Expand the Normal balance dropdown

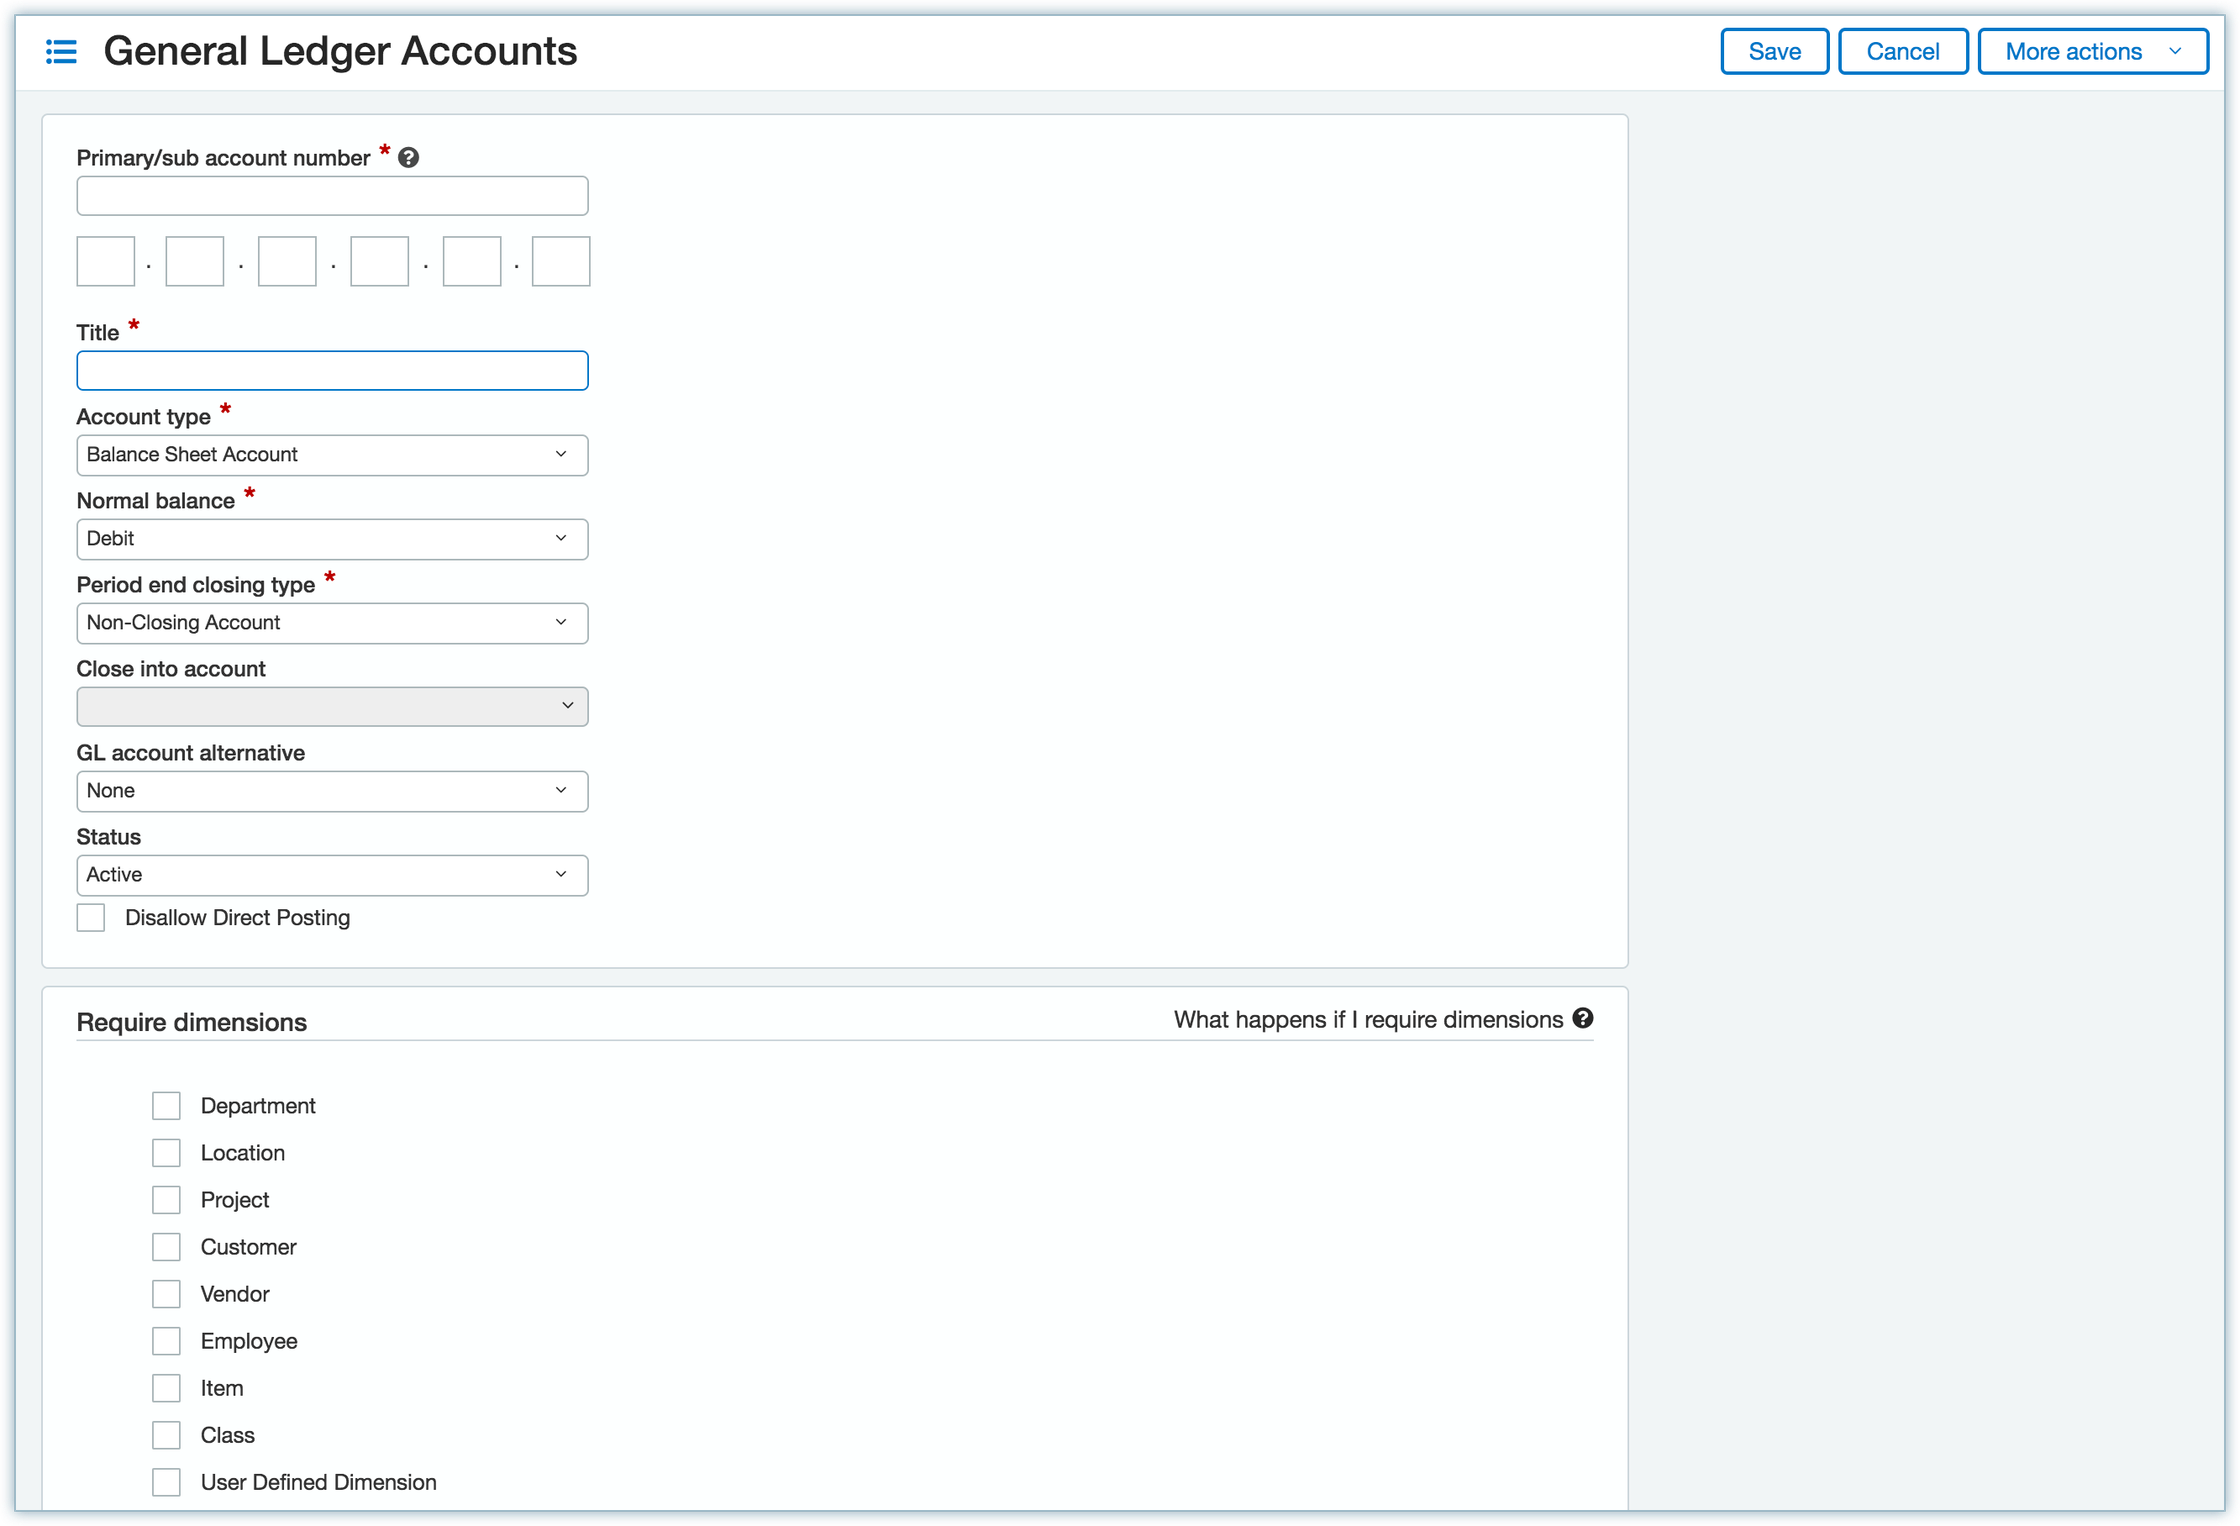(x=331, y=539)
